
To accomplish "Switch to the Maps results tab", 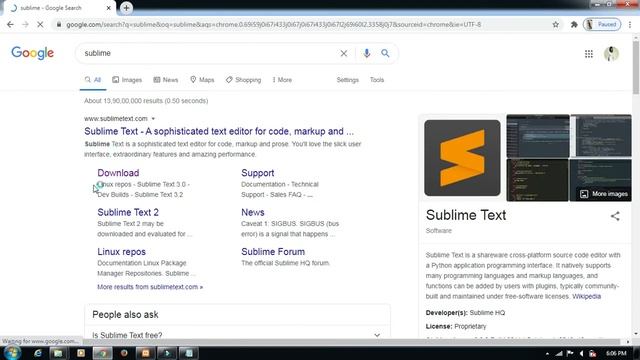I will click(x=202, y=80).
